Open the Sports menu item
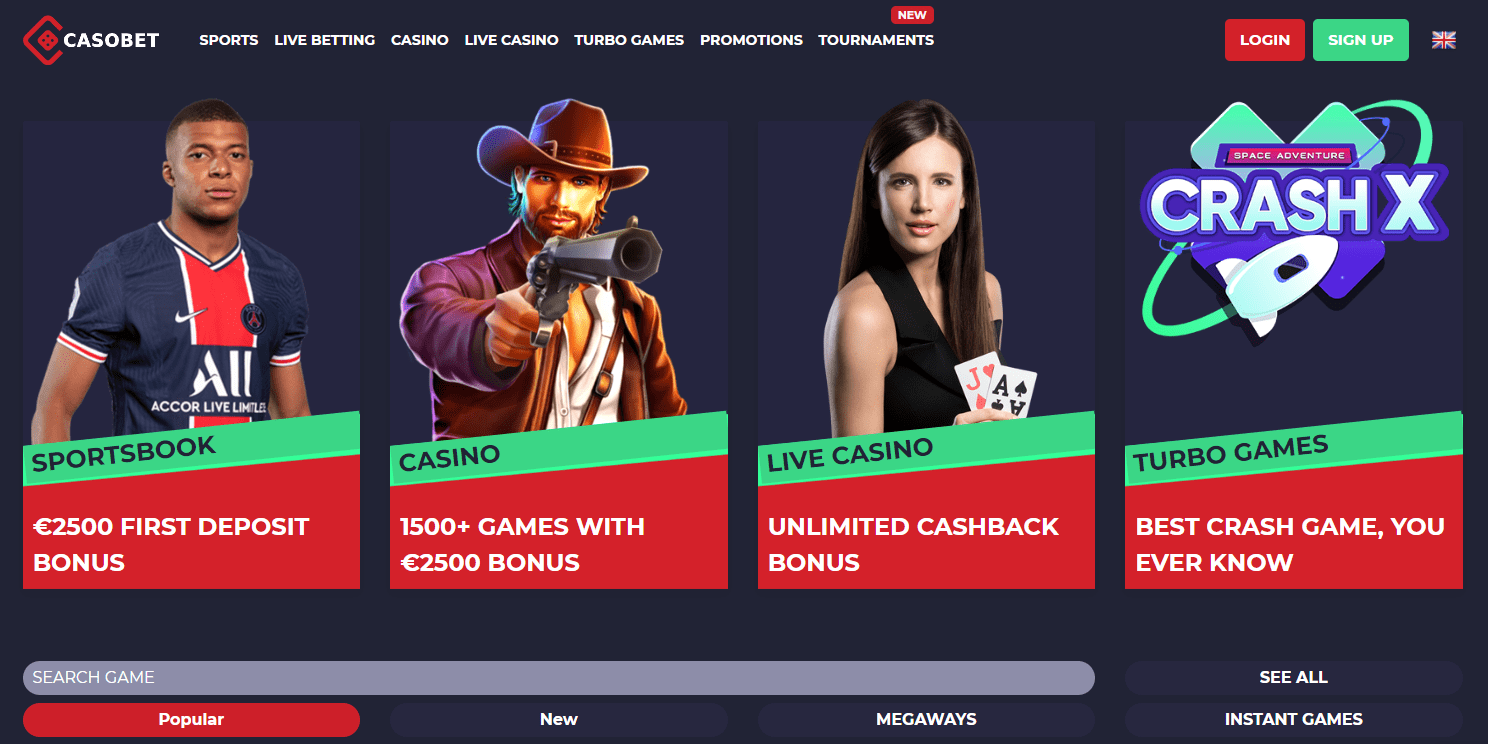Screen dimensions: 1488x744 pyautogui.click(x=229, y=40)
